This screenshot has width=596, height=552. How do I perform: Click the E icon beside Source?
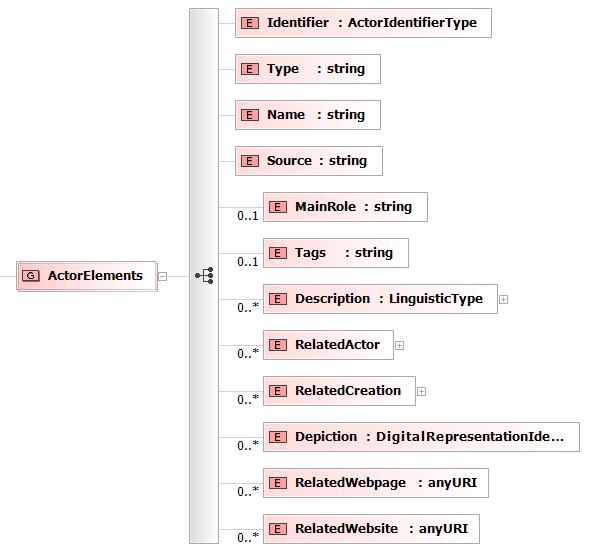tap(250, 161)
